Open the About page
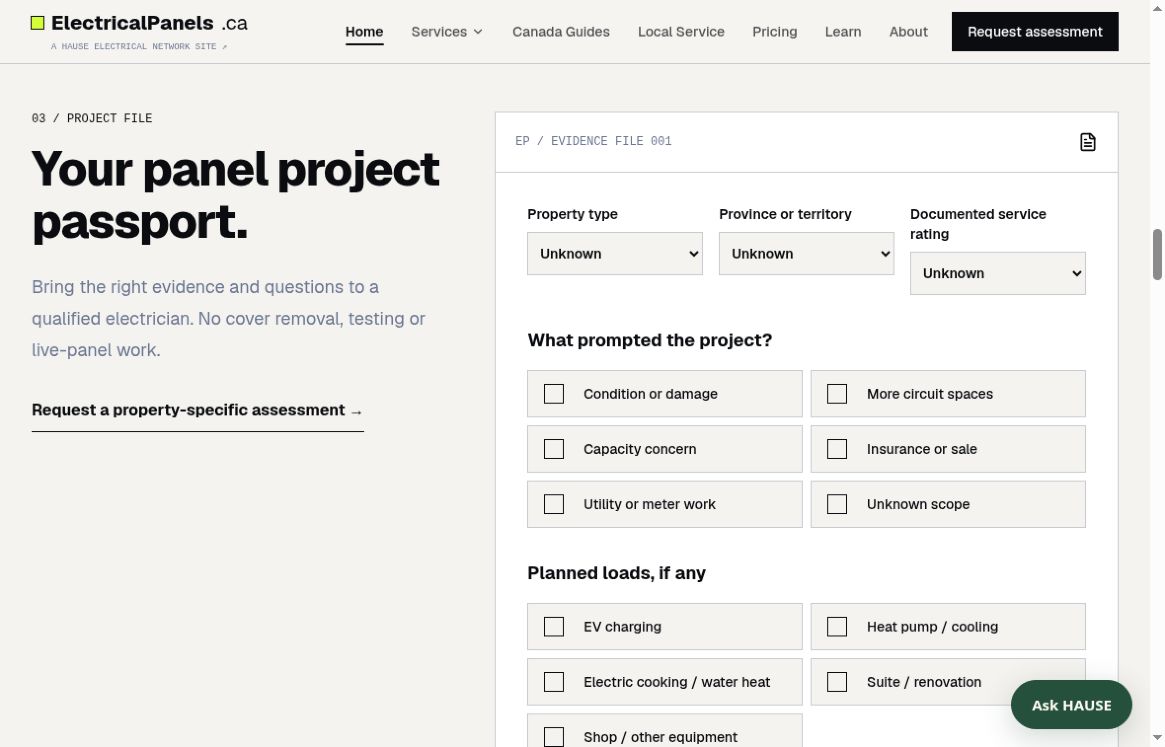1165x747 pixels. tap(908, 32)
